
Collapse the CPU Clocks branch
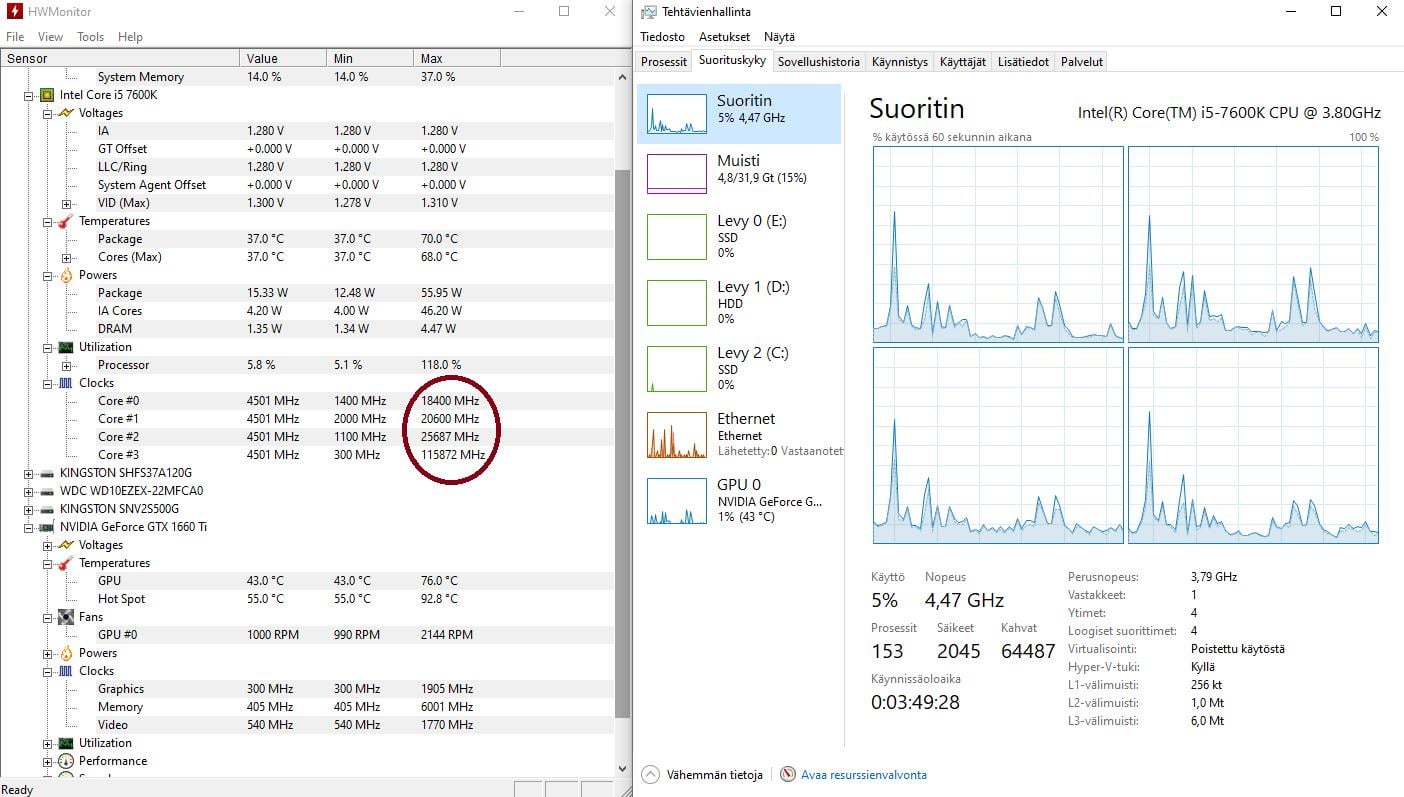pos(47,383)
